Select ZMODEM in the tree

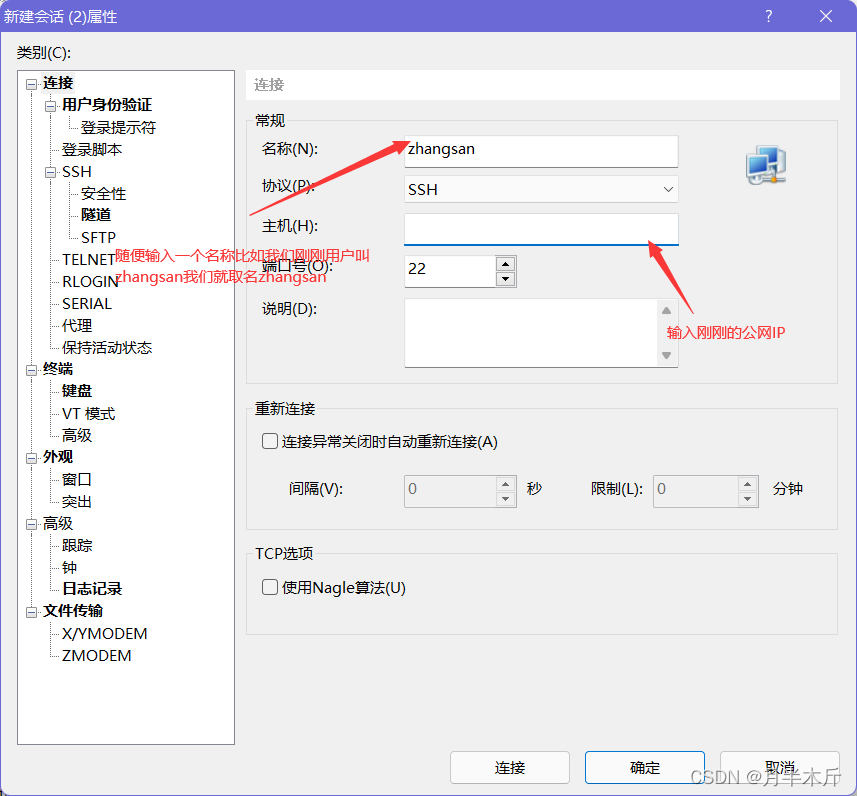pos(97,655)
